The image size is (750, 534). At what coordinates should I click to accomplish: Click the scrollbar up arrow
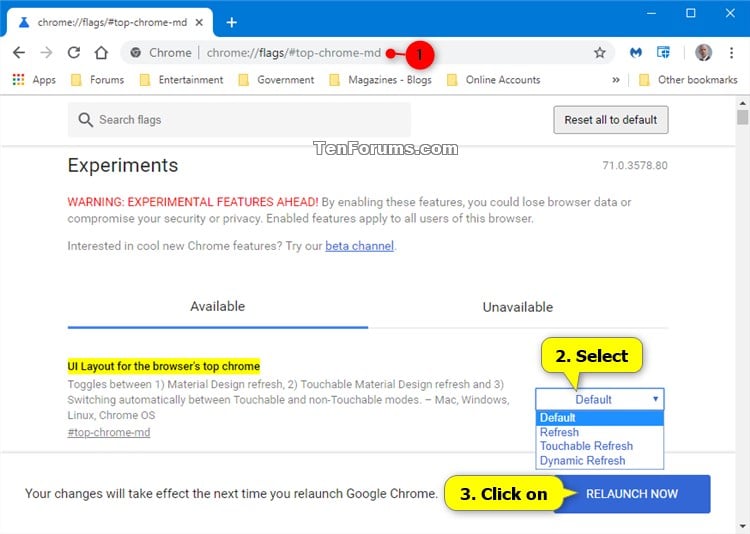[742, 103]
